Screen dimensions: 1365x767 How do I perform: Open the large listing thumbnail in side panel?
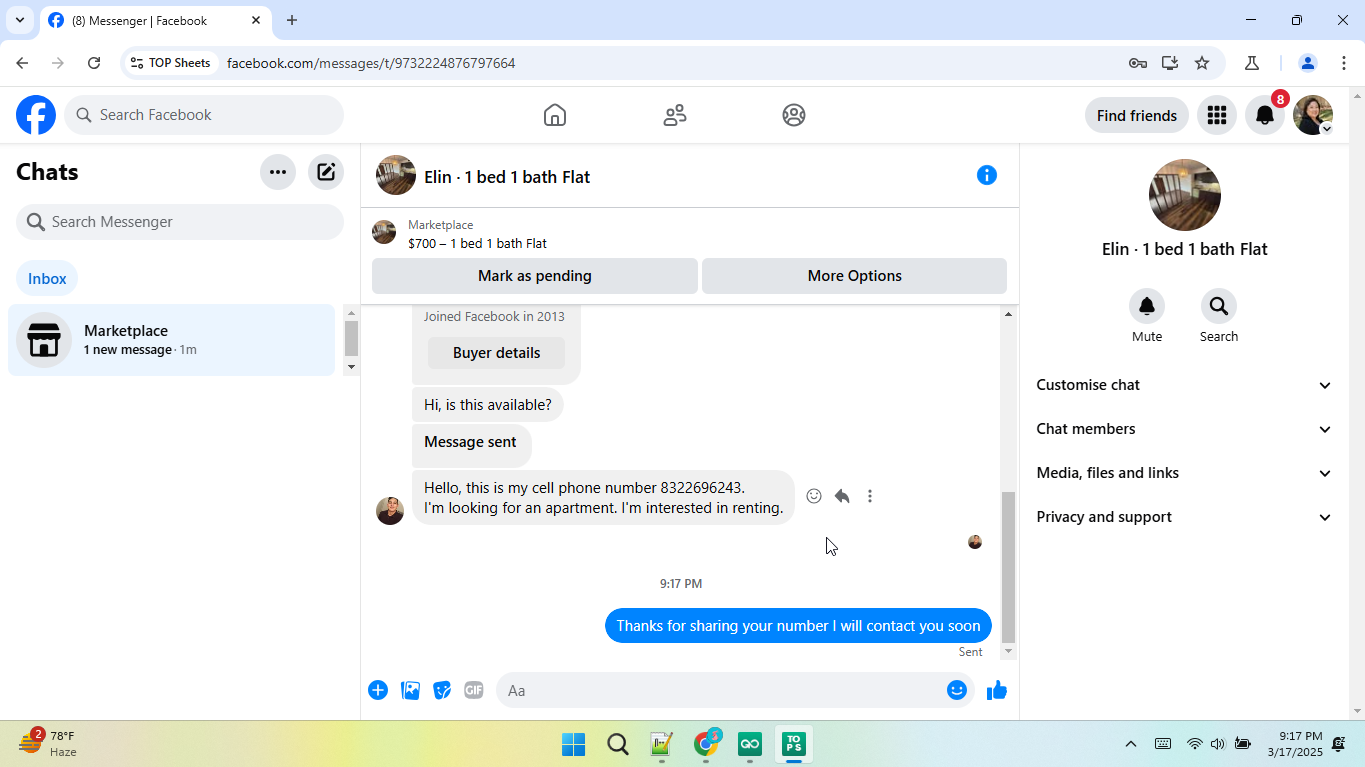coord(1185,195)
